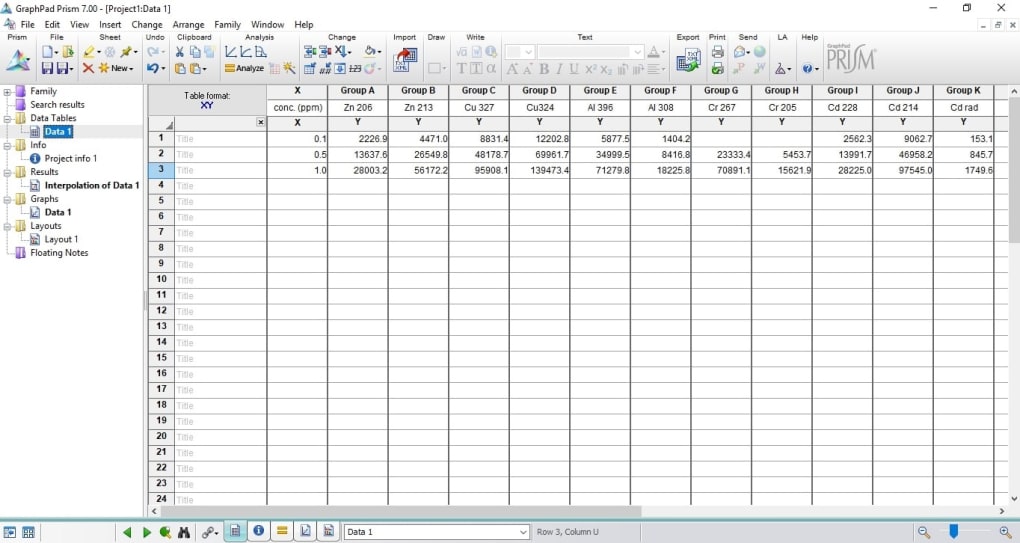Click the row 1 Title field
The image size is (1020, 543).
220,139
